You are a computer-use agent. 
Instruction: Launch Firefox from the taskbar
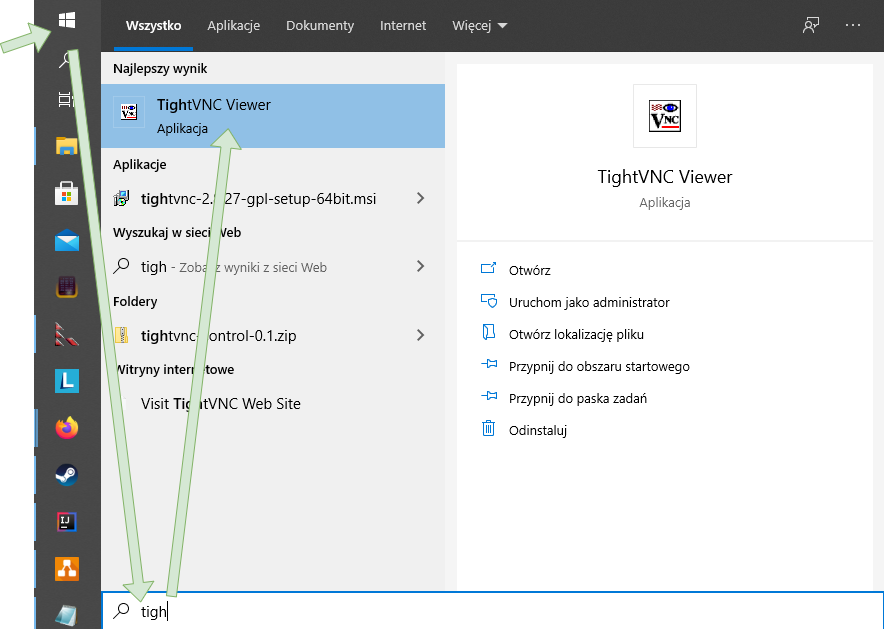67,428
